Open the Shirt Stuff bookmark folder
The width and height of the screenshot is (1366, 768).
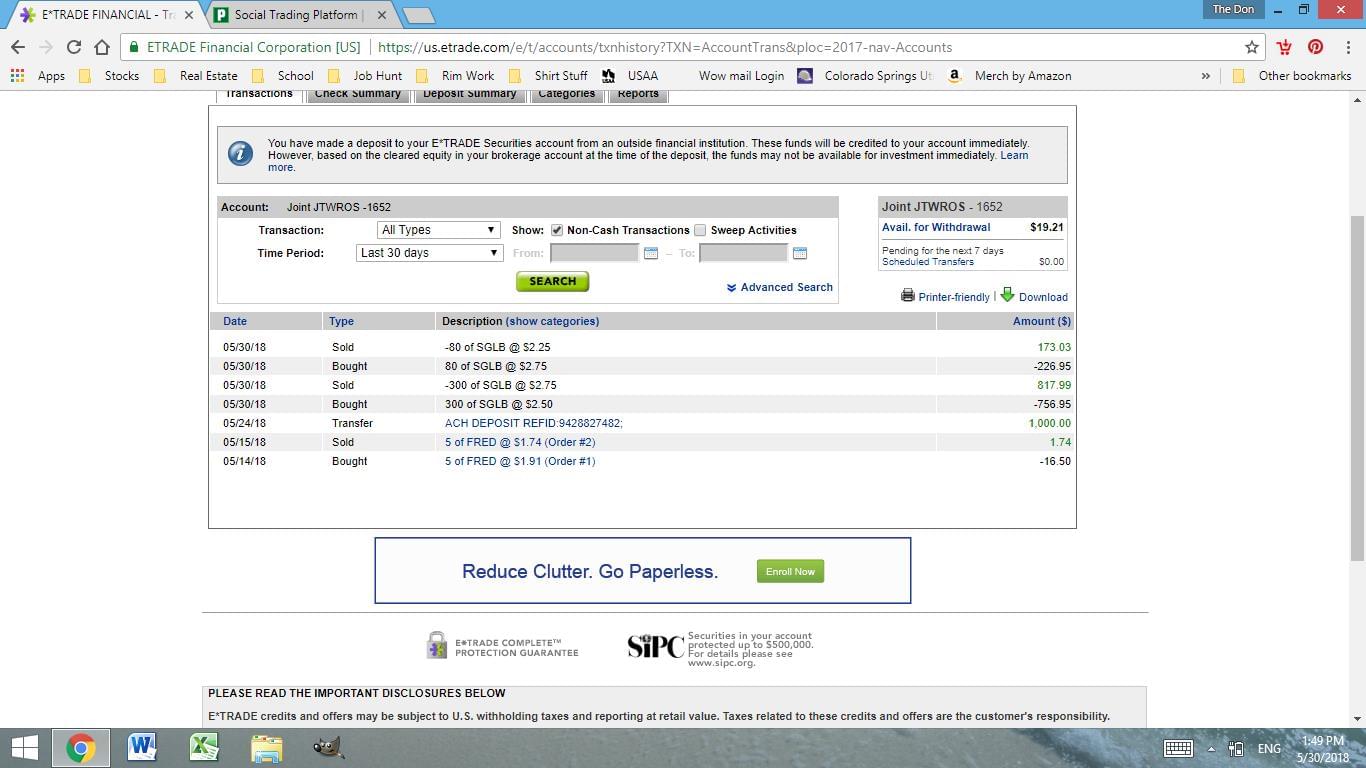pyautogui.click(x=547, y=76)
